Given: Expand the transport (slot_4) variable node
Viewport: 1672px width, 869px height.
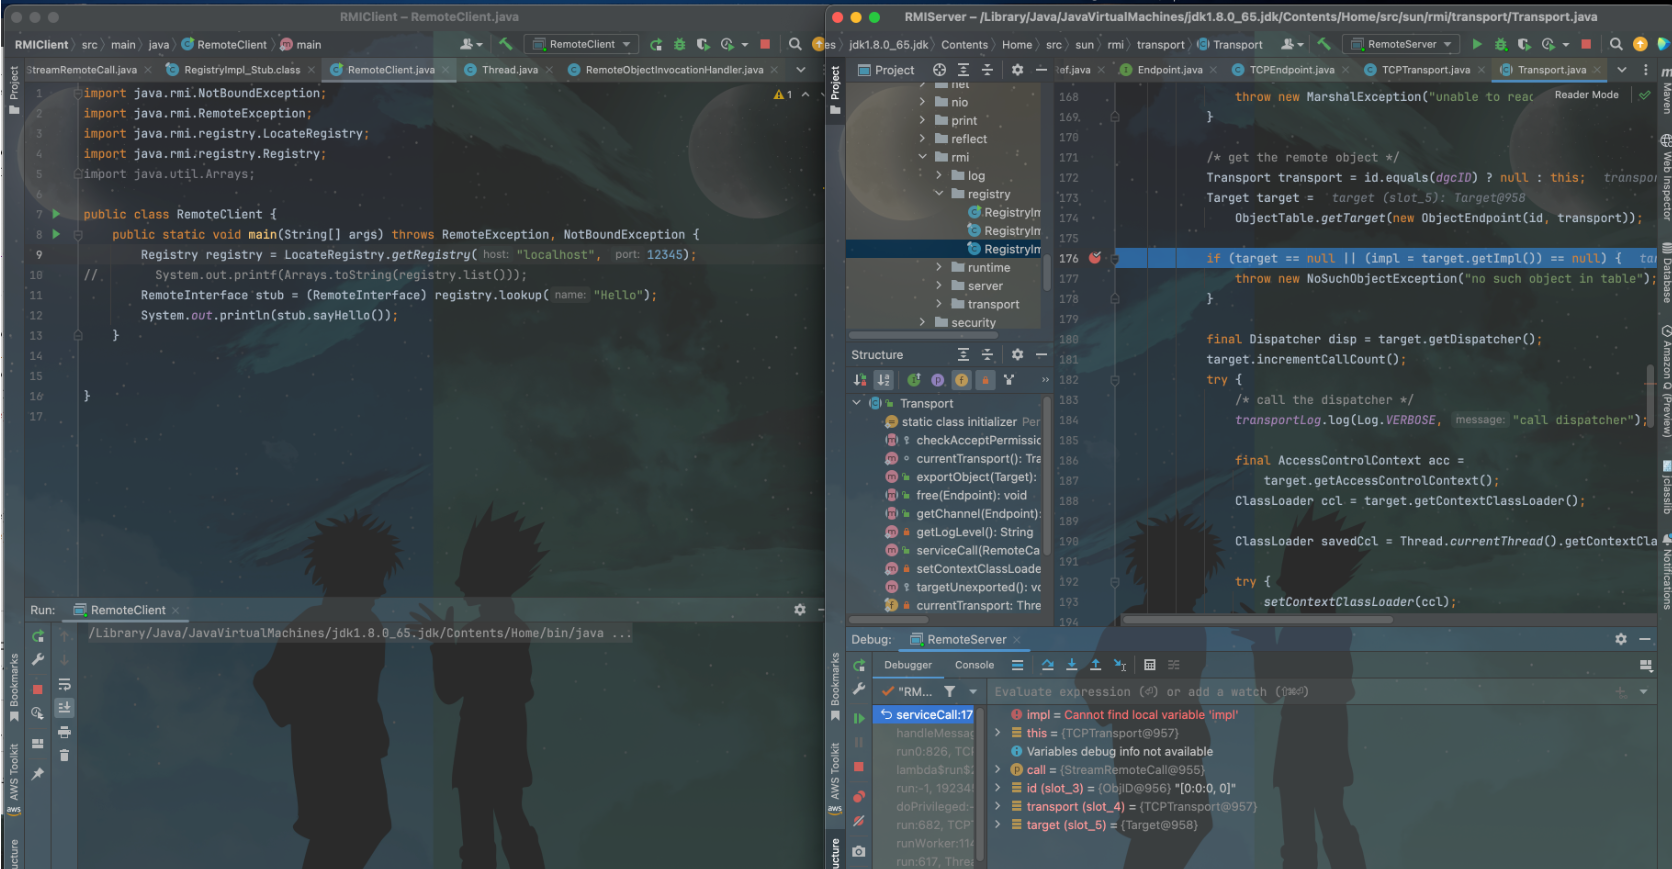Looking at the screenshot, I should (997, 807).
